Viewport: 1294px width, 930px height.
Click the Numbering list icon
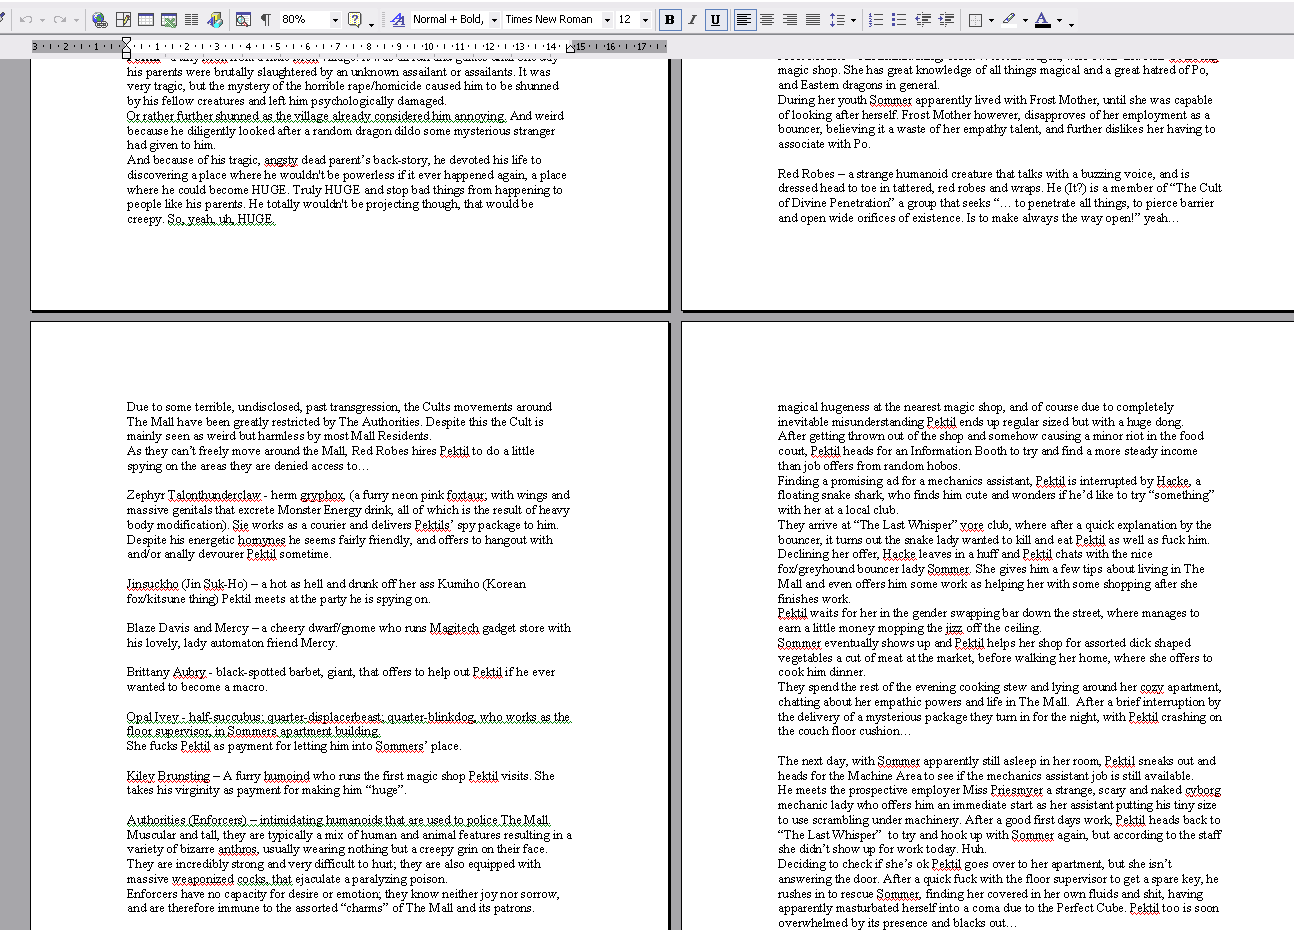876,19
